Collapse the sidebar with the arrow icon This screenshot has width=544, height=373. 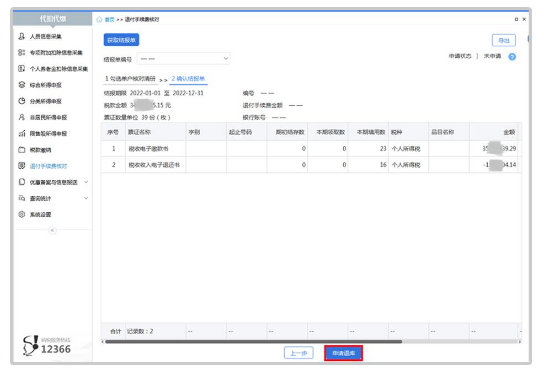(52, 230)
